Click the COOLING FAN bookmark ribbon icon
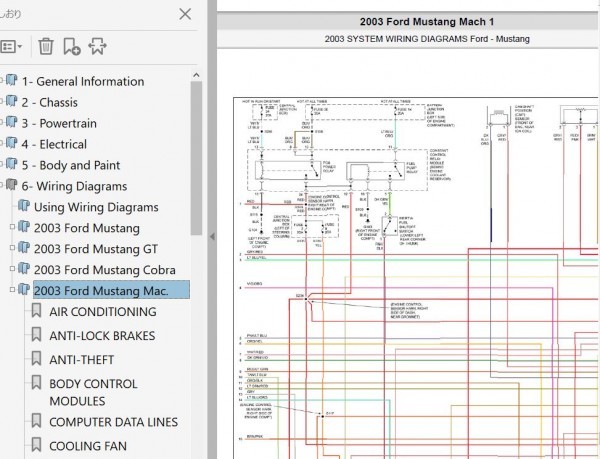The width and height of the screenshot is (600, 459). point(36,444)
